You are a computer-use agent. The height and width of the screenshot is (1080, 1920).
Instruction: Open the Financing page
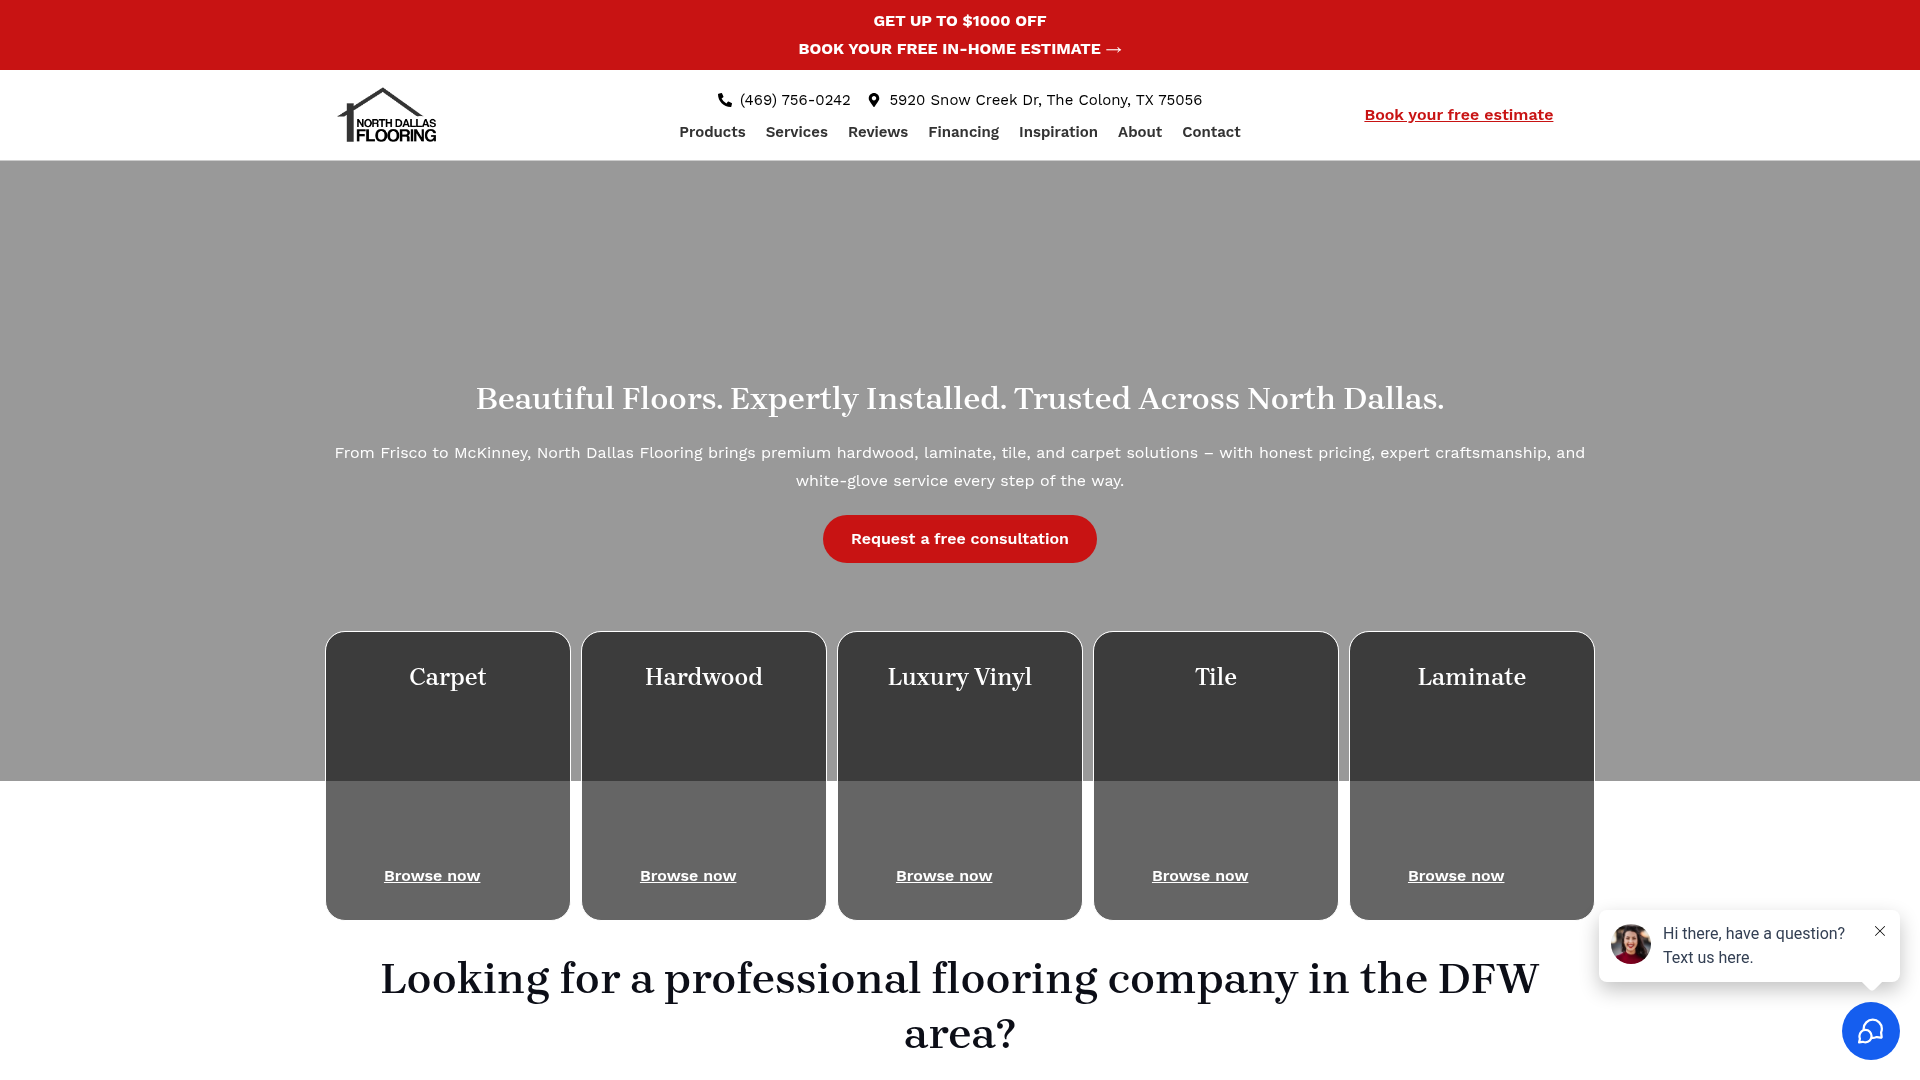coord(963,131)
